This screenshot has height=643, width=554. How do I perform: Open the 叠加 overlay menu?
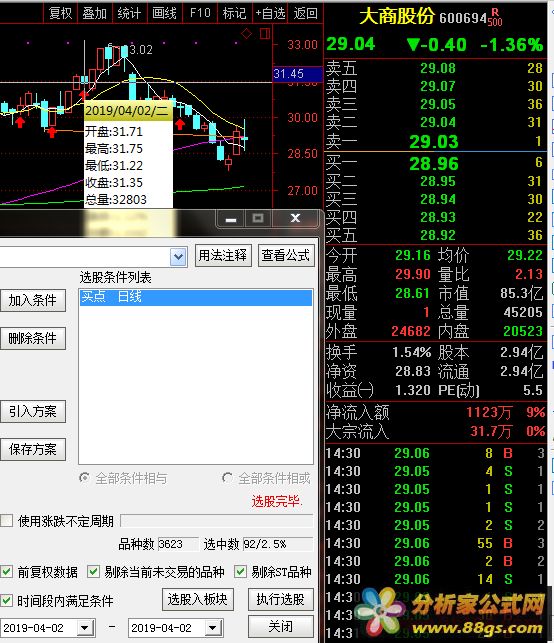pyautogui.click(x=94, y=14)
